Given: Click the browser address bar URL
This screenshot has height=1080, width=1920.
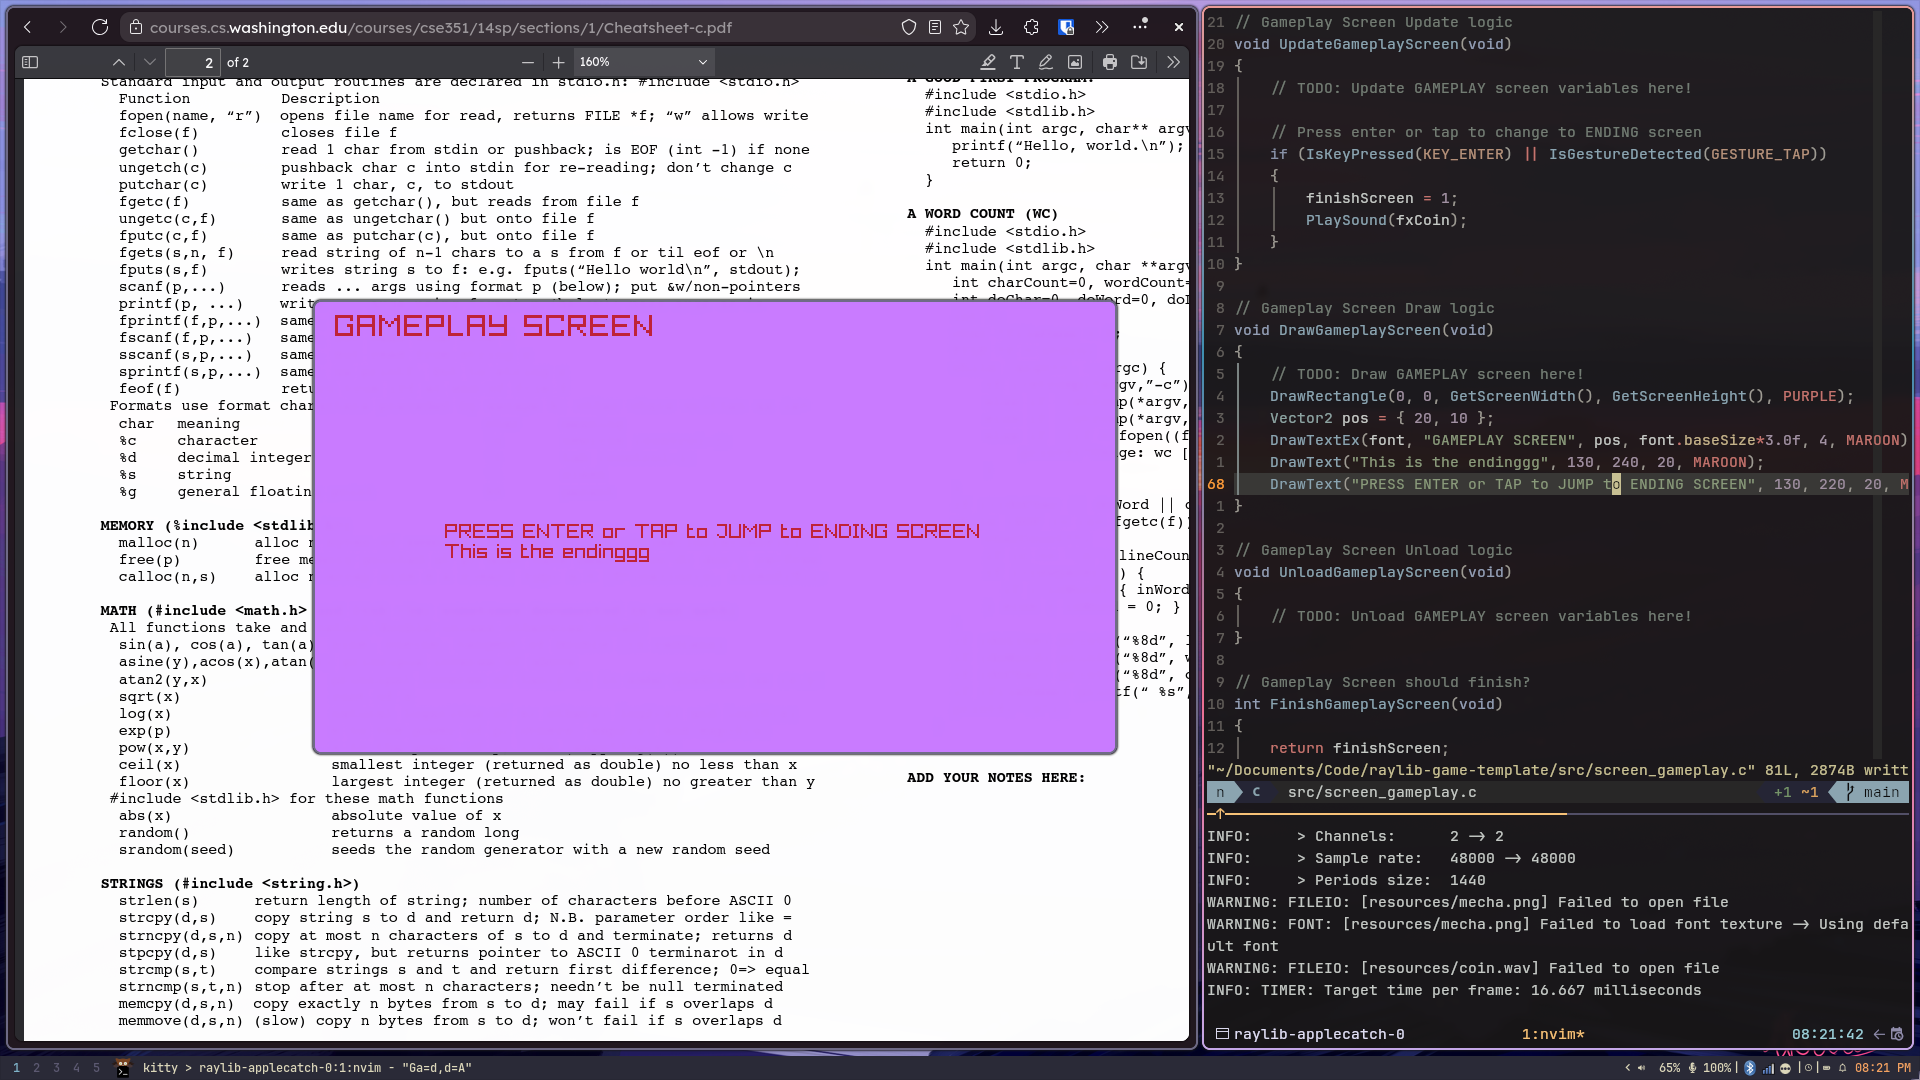Looking at the screenshot, I should pyautogui.click(x=441, y=27).
